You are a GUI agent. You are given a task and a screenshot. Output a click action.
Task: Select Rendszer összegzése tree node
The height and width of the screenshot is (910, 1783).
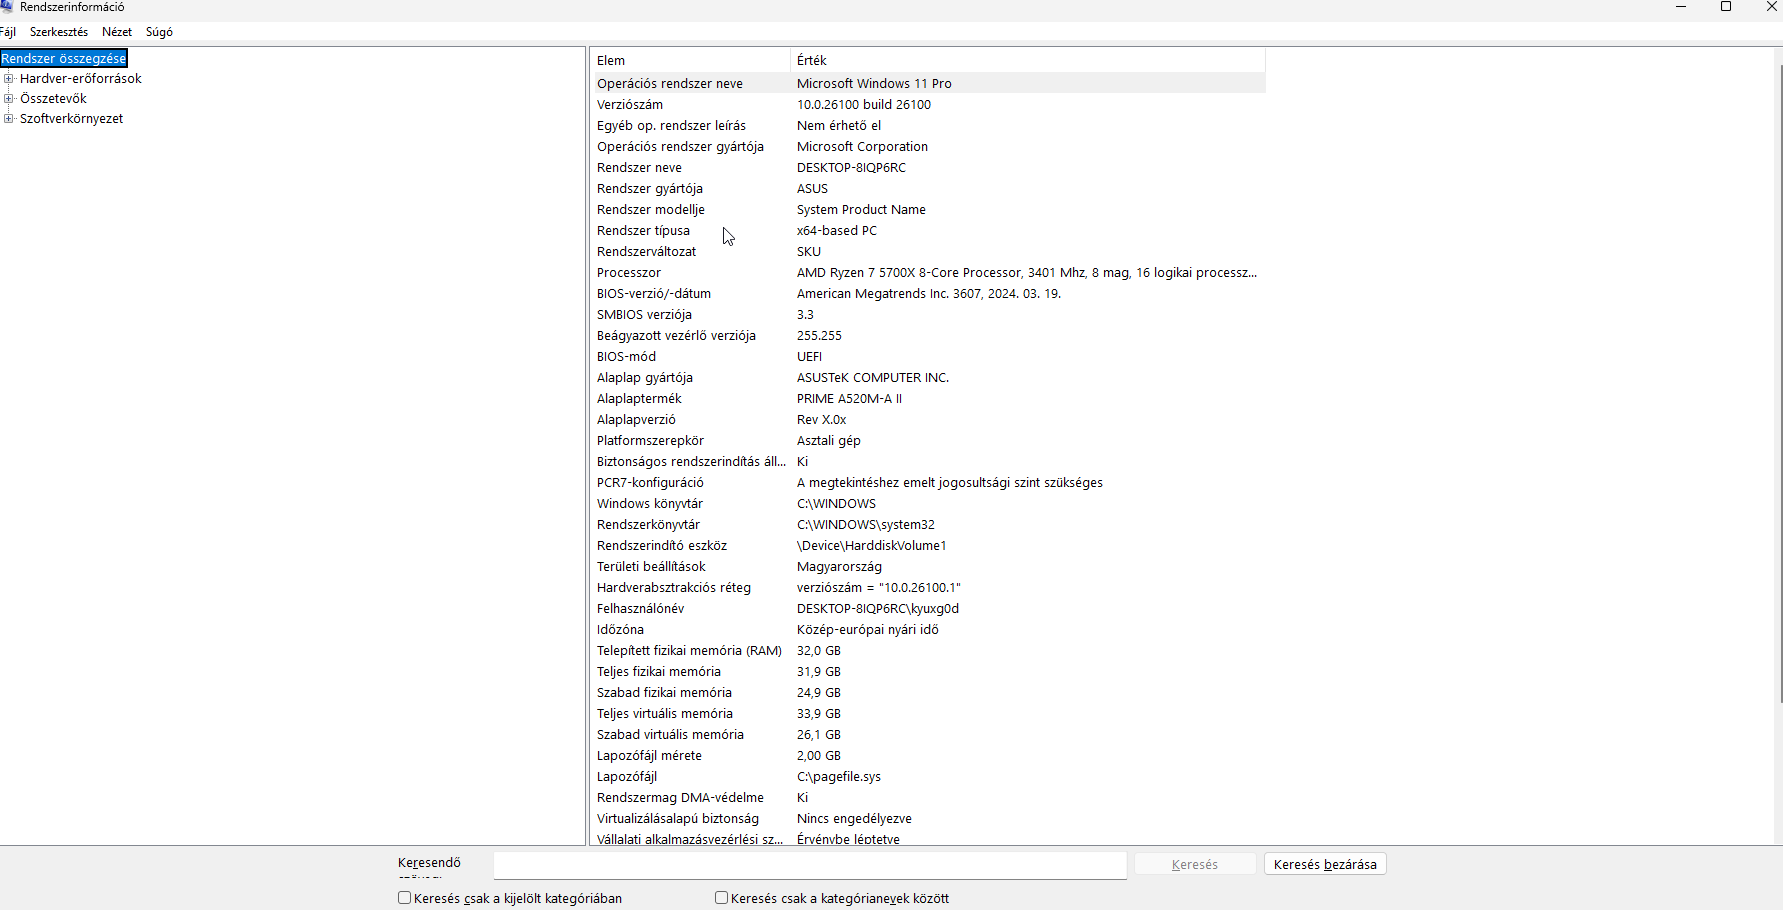[x=64, y=59]
